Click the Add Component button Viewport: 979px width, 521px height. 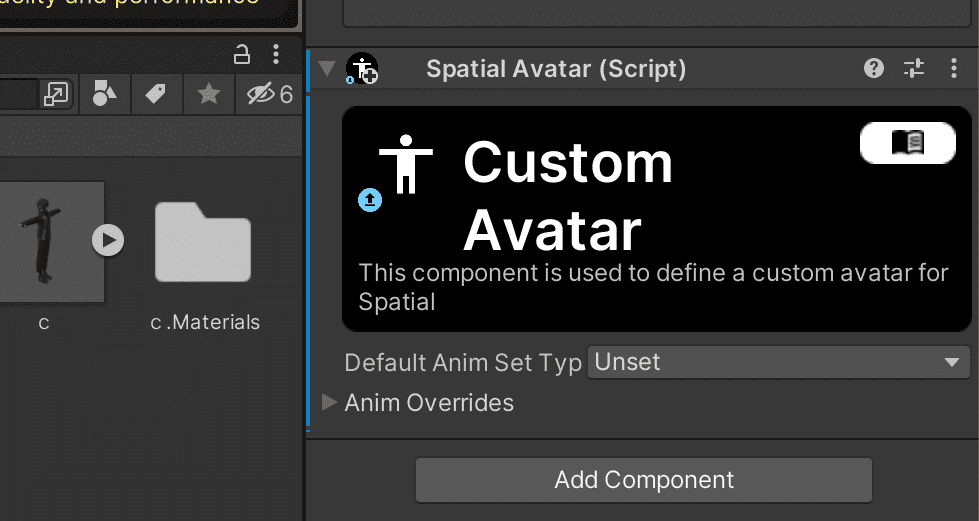(644, 480)
